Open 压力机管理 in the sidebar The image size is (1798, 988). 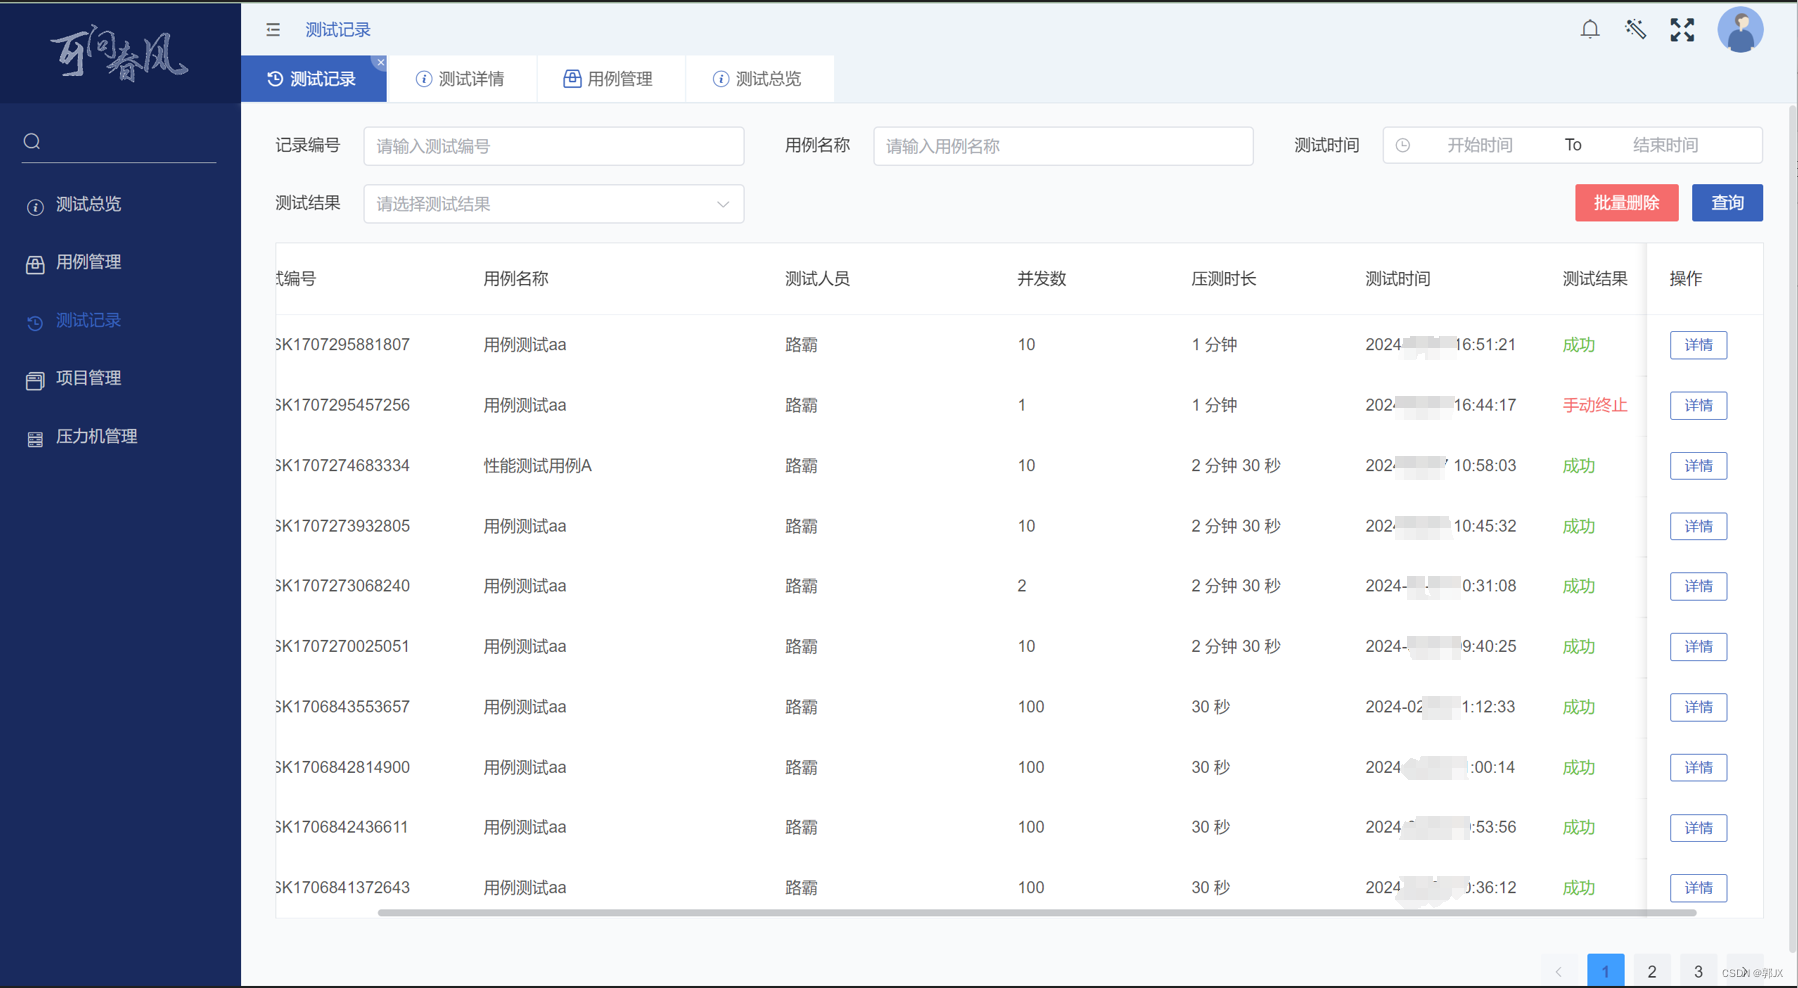tap(120, 436)
